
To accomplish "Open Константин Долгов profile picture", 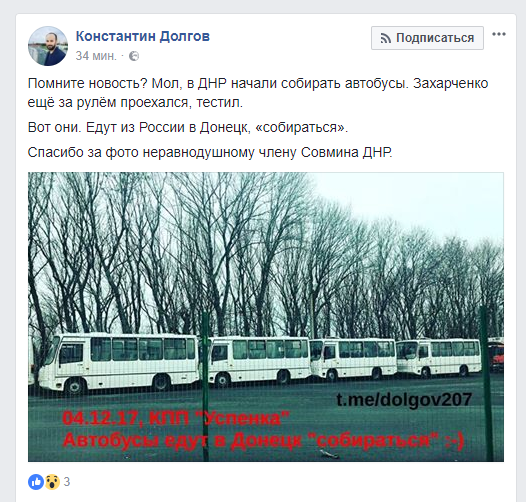I will click(48, 46).
